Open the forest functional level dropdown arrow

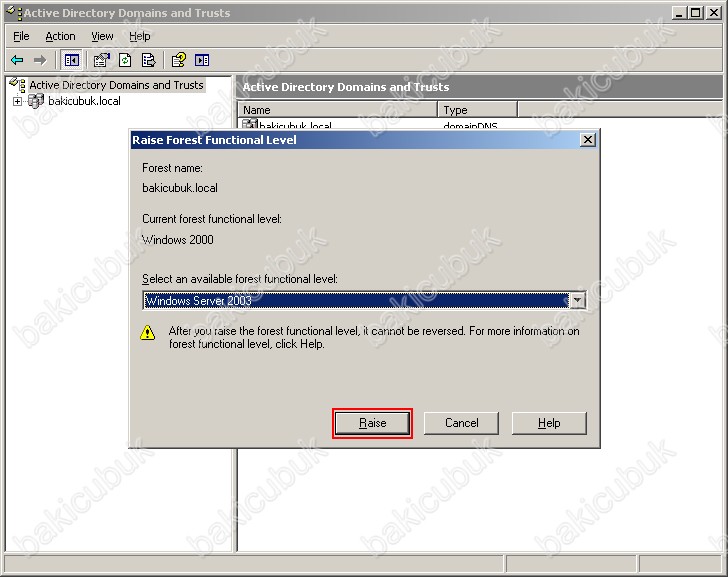(577, 300)
